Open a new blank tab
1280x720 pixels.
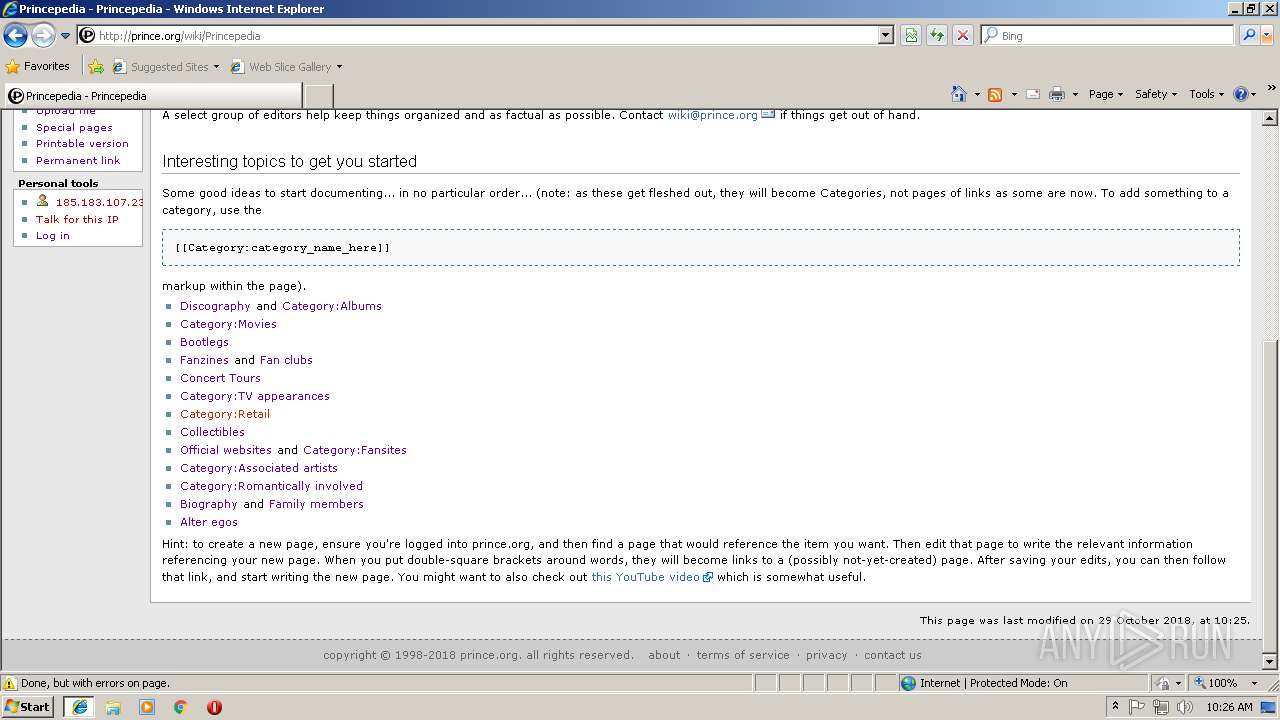click(318, 96)
